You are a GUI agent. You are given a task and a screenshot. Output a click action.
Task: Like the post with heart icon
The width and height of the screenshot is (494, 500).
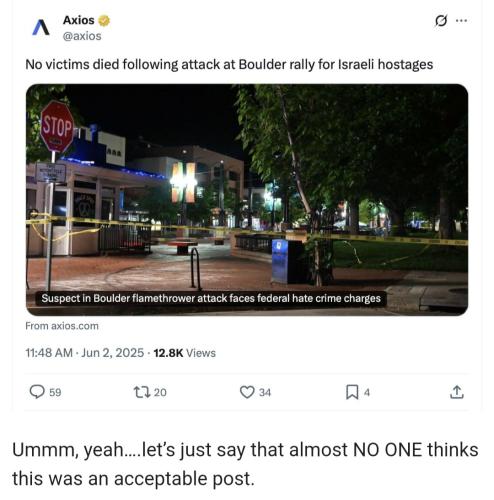tap(247, 392)
